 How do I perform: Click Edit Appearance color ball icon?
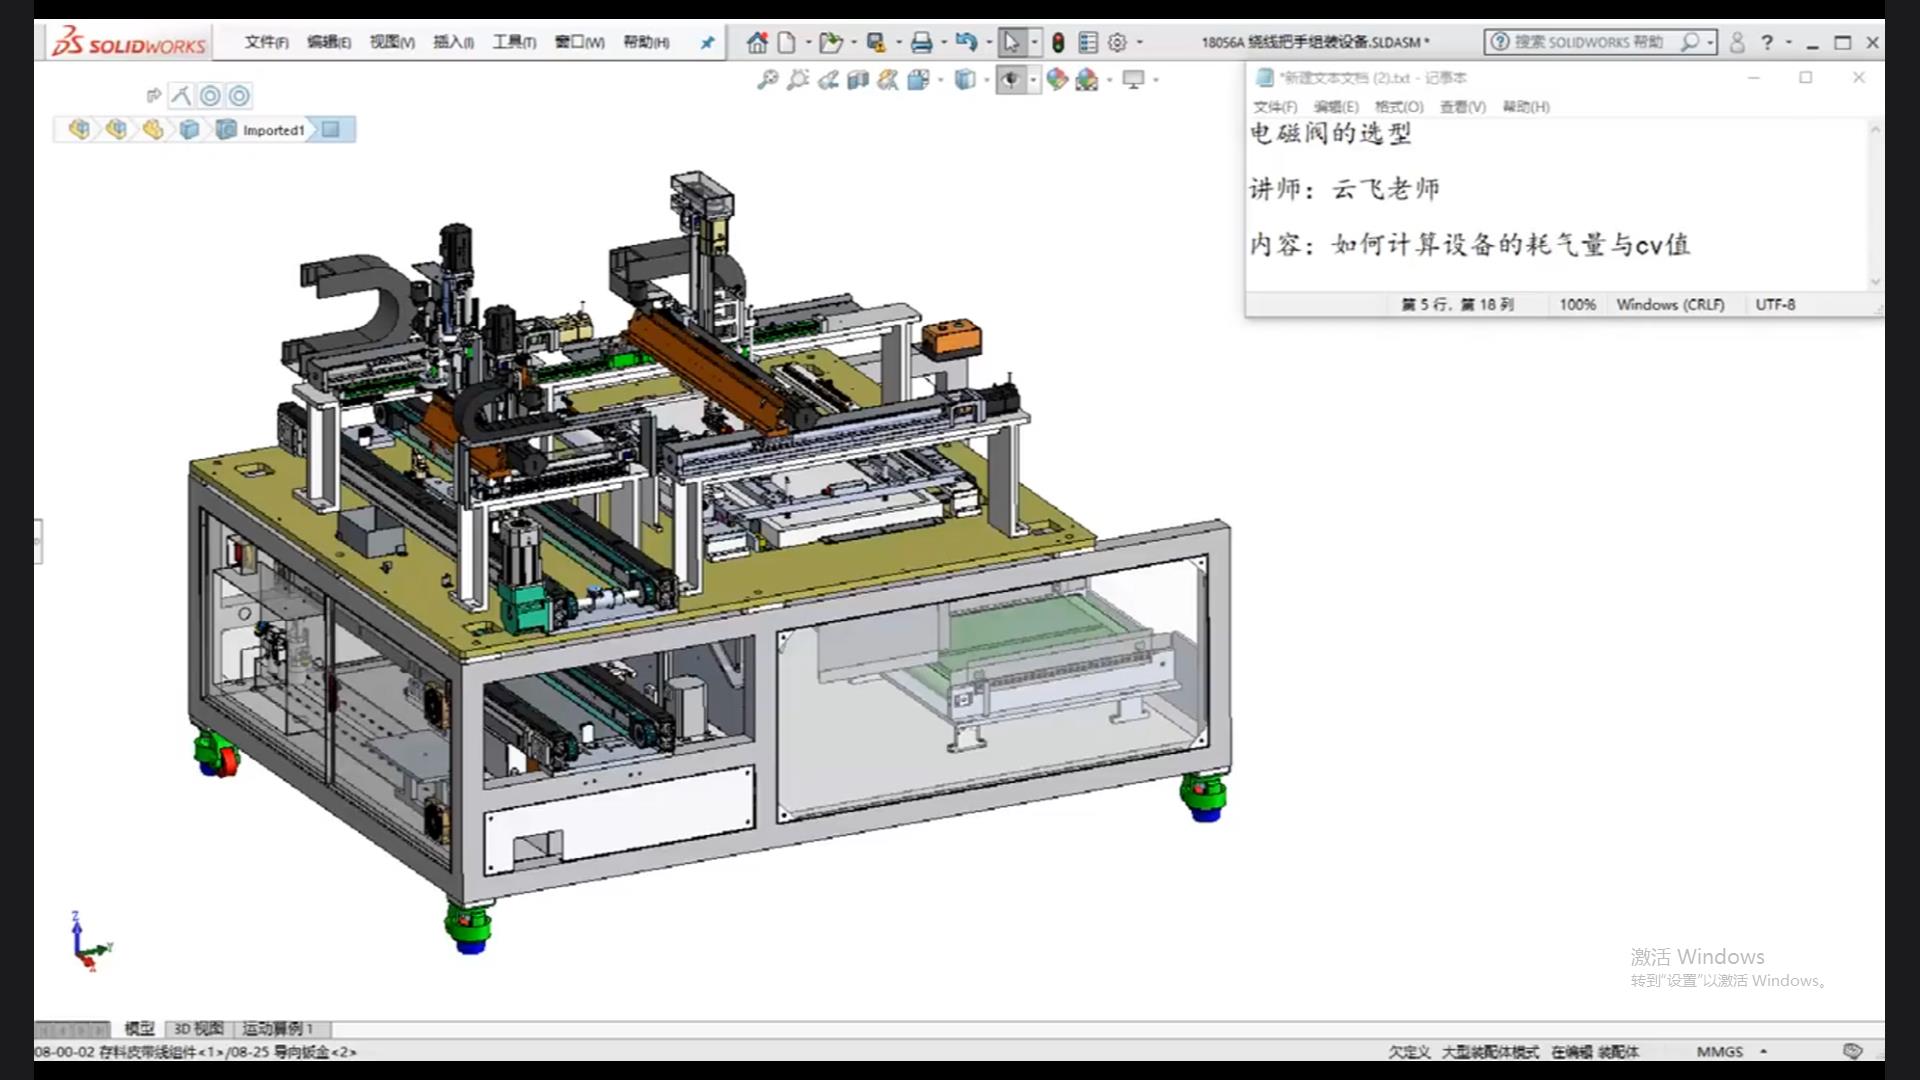pos(1057,79)
